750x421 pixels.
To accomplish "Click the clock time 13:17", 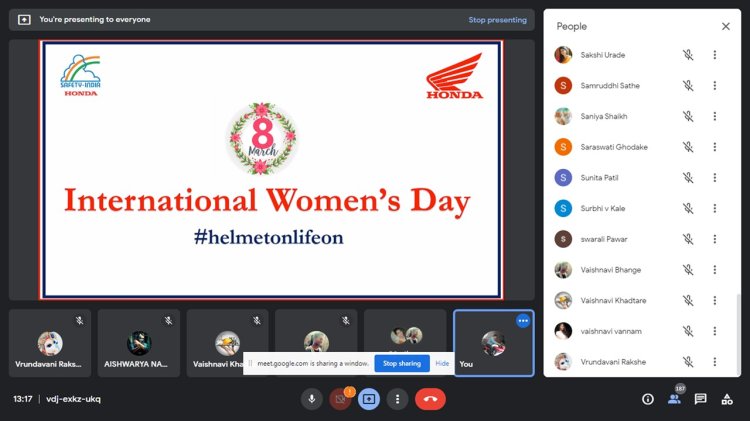I will click(x=22, y=399).
